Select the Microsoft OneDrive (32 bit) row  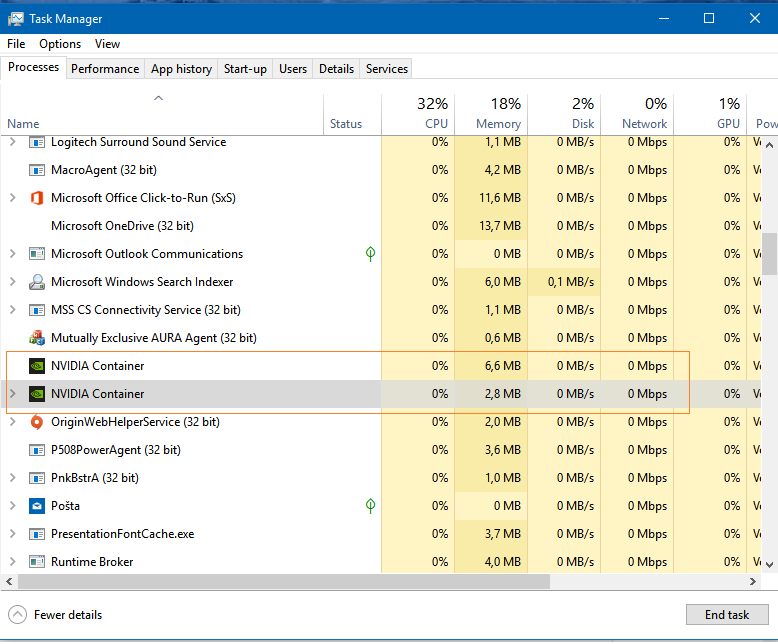[381, 226]
